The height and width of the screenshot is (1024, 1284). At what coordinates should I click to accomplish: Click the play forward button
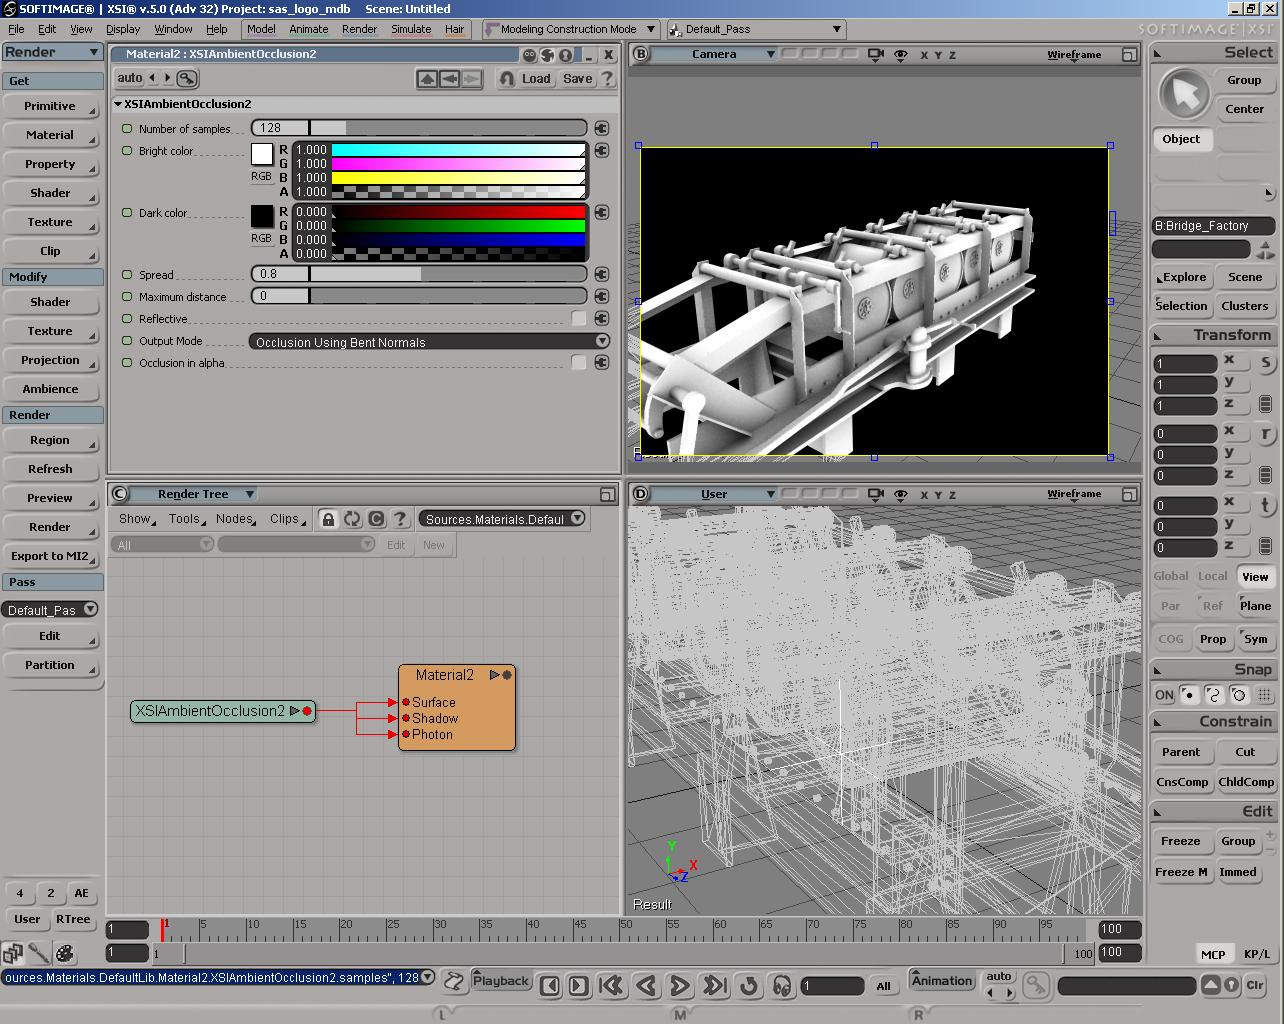point(679,986)
